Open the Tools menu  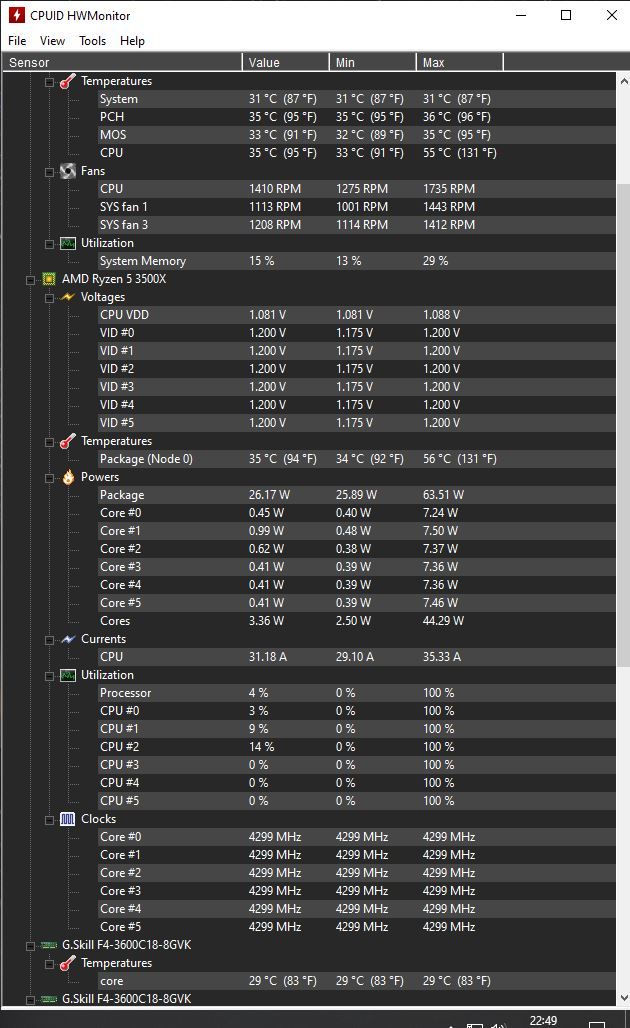pos(92,41)
